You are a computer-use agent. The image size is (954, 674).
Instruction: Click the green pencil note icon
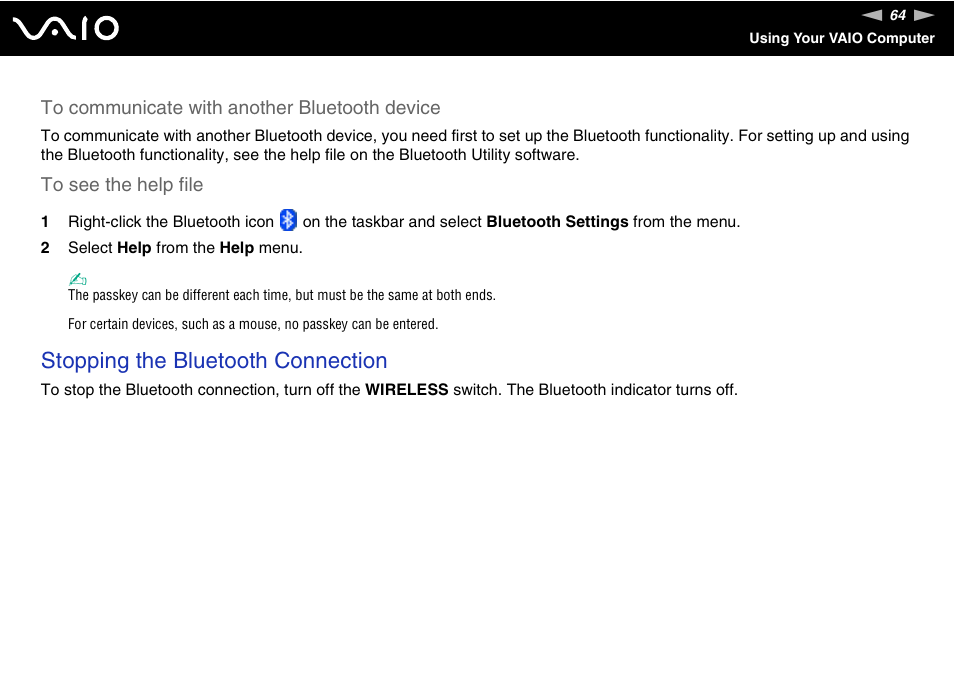77,279
